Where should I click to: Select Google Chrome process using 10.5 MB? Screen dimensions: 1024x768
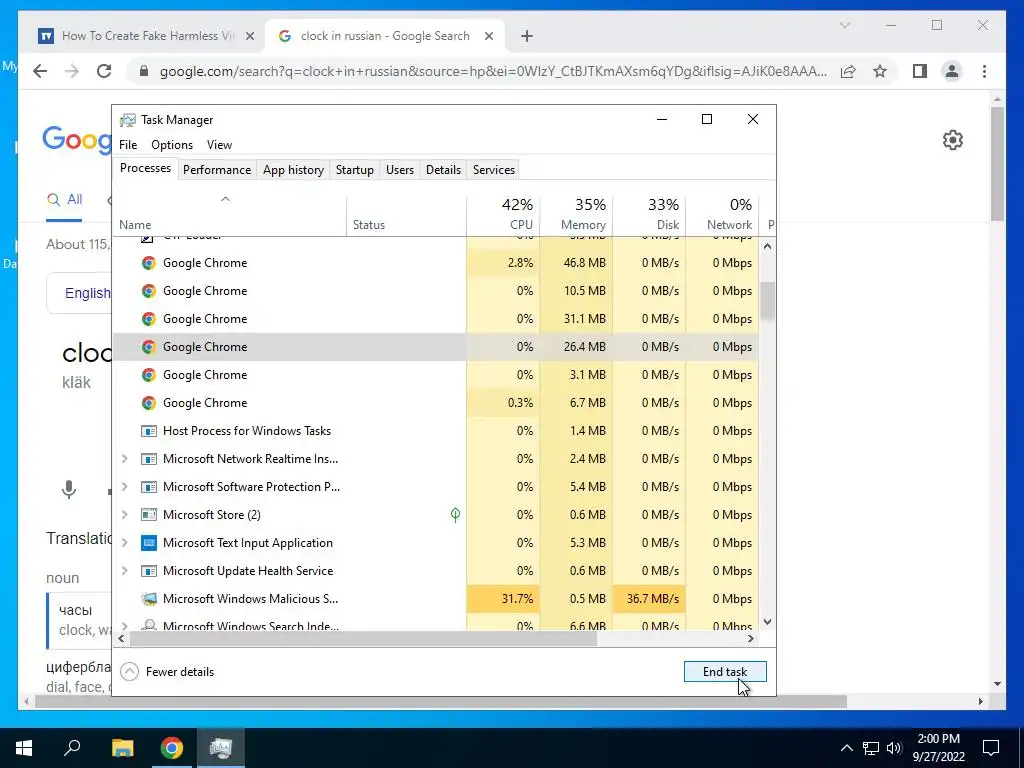436,291
